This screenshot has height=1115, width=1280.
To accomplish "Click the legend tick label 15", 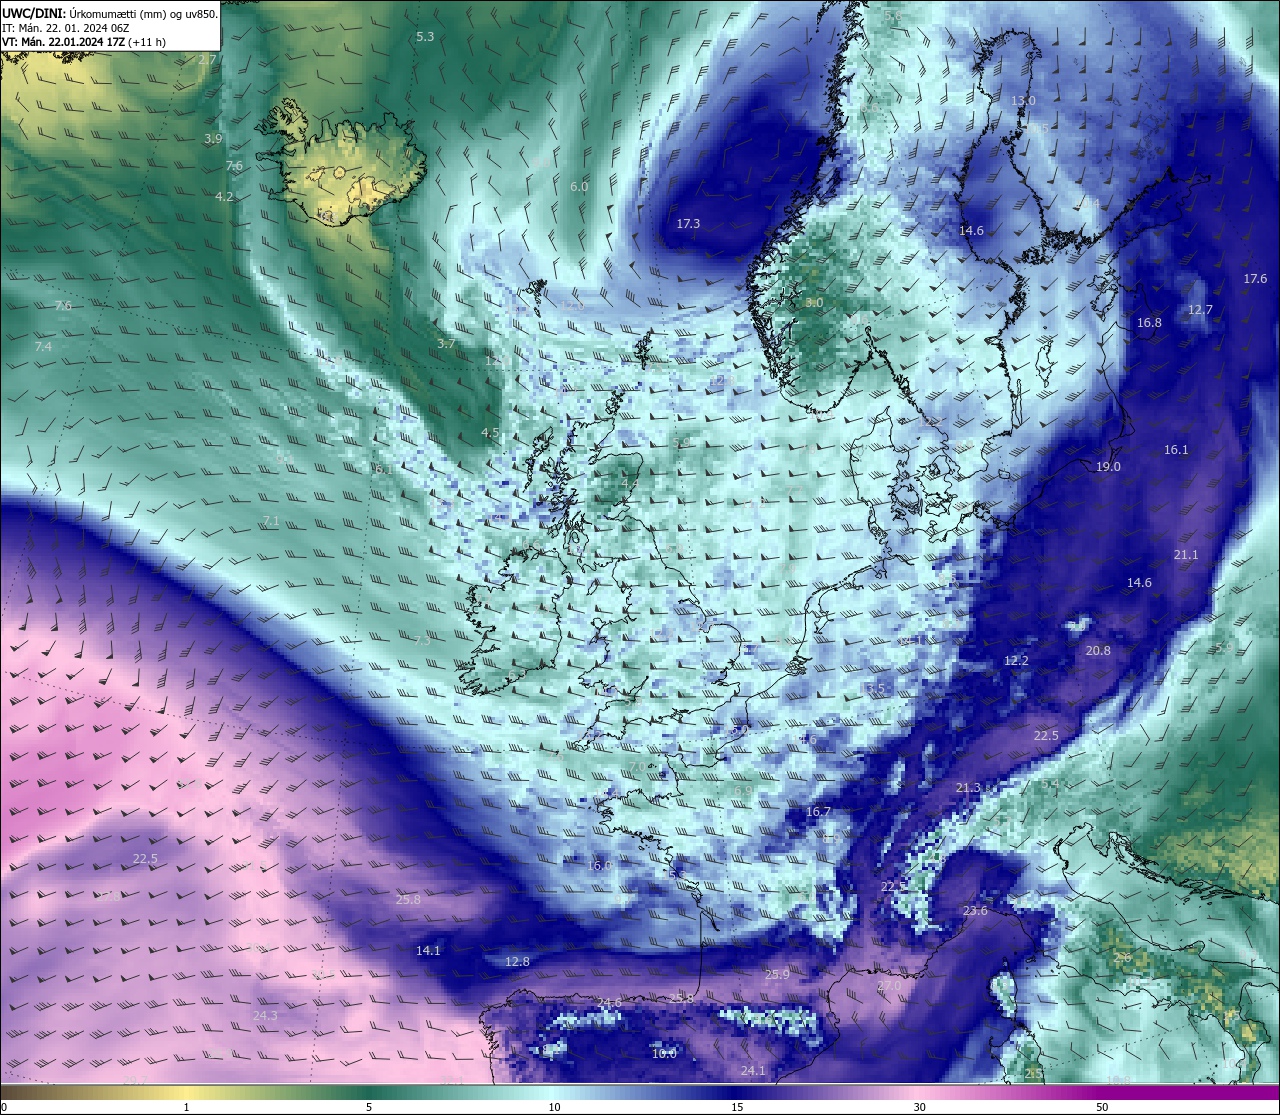I will (x=737, y=1107).
